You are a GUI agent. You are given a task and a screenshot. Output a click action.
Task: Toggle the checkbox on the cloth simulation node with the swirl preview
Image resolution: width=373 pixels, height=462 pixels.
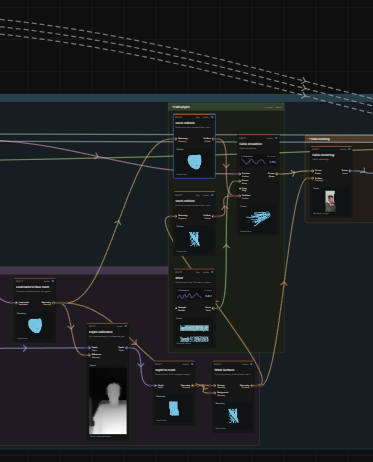[276, 138]
